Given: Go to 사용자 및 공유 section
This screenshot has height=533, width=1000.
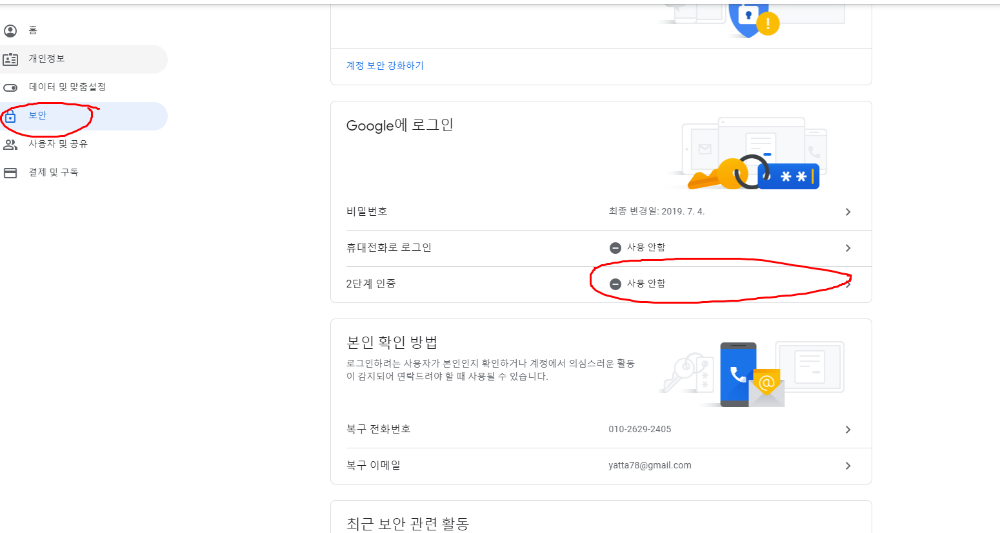Looking at the screenshot, I should (x=84, y=144).
